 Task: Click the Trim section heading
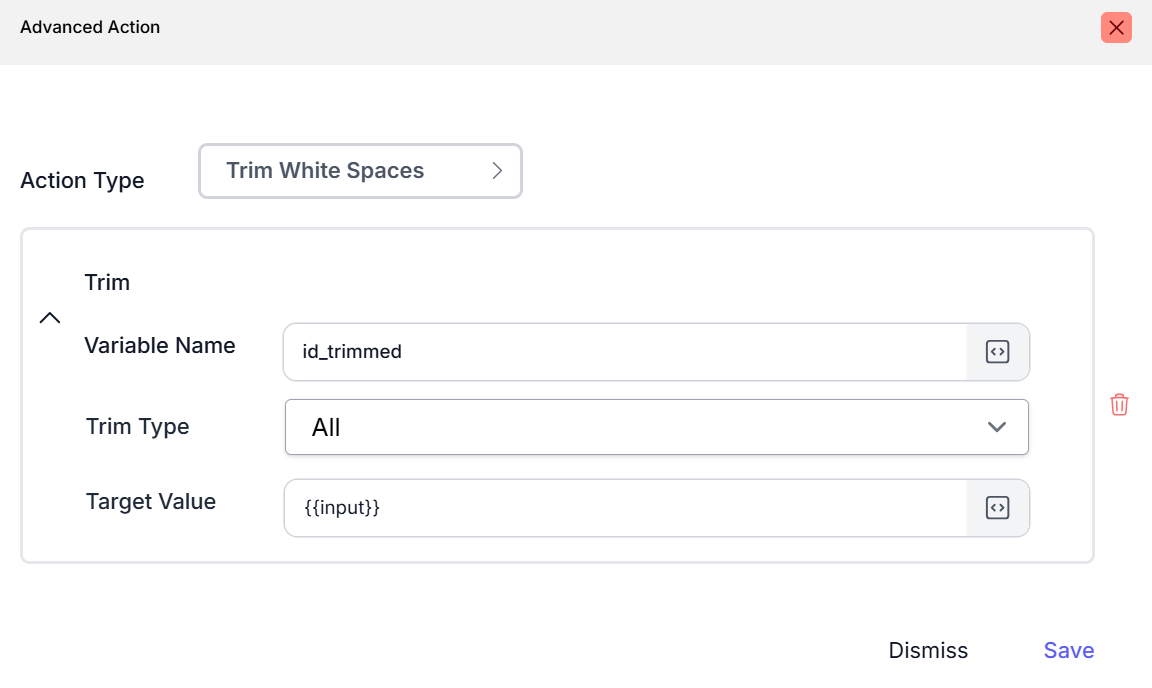(x=107, y=282)
